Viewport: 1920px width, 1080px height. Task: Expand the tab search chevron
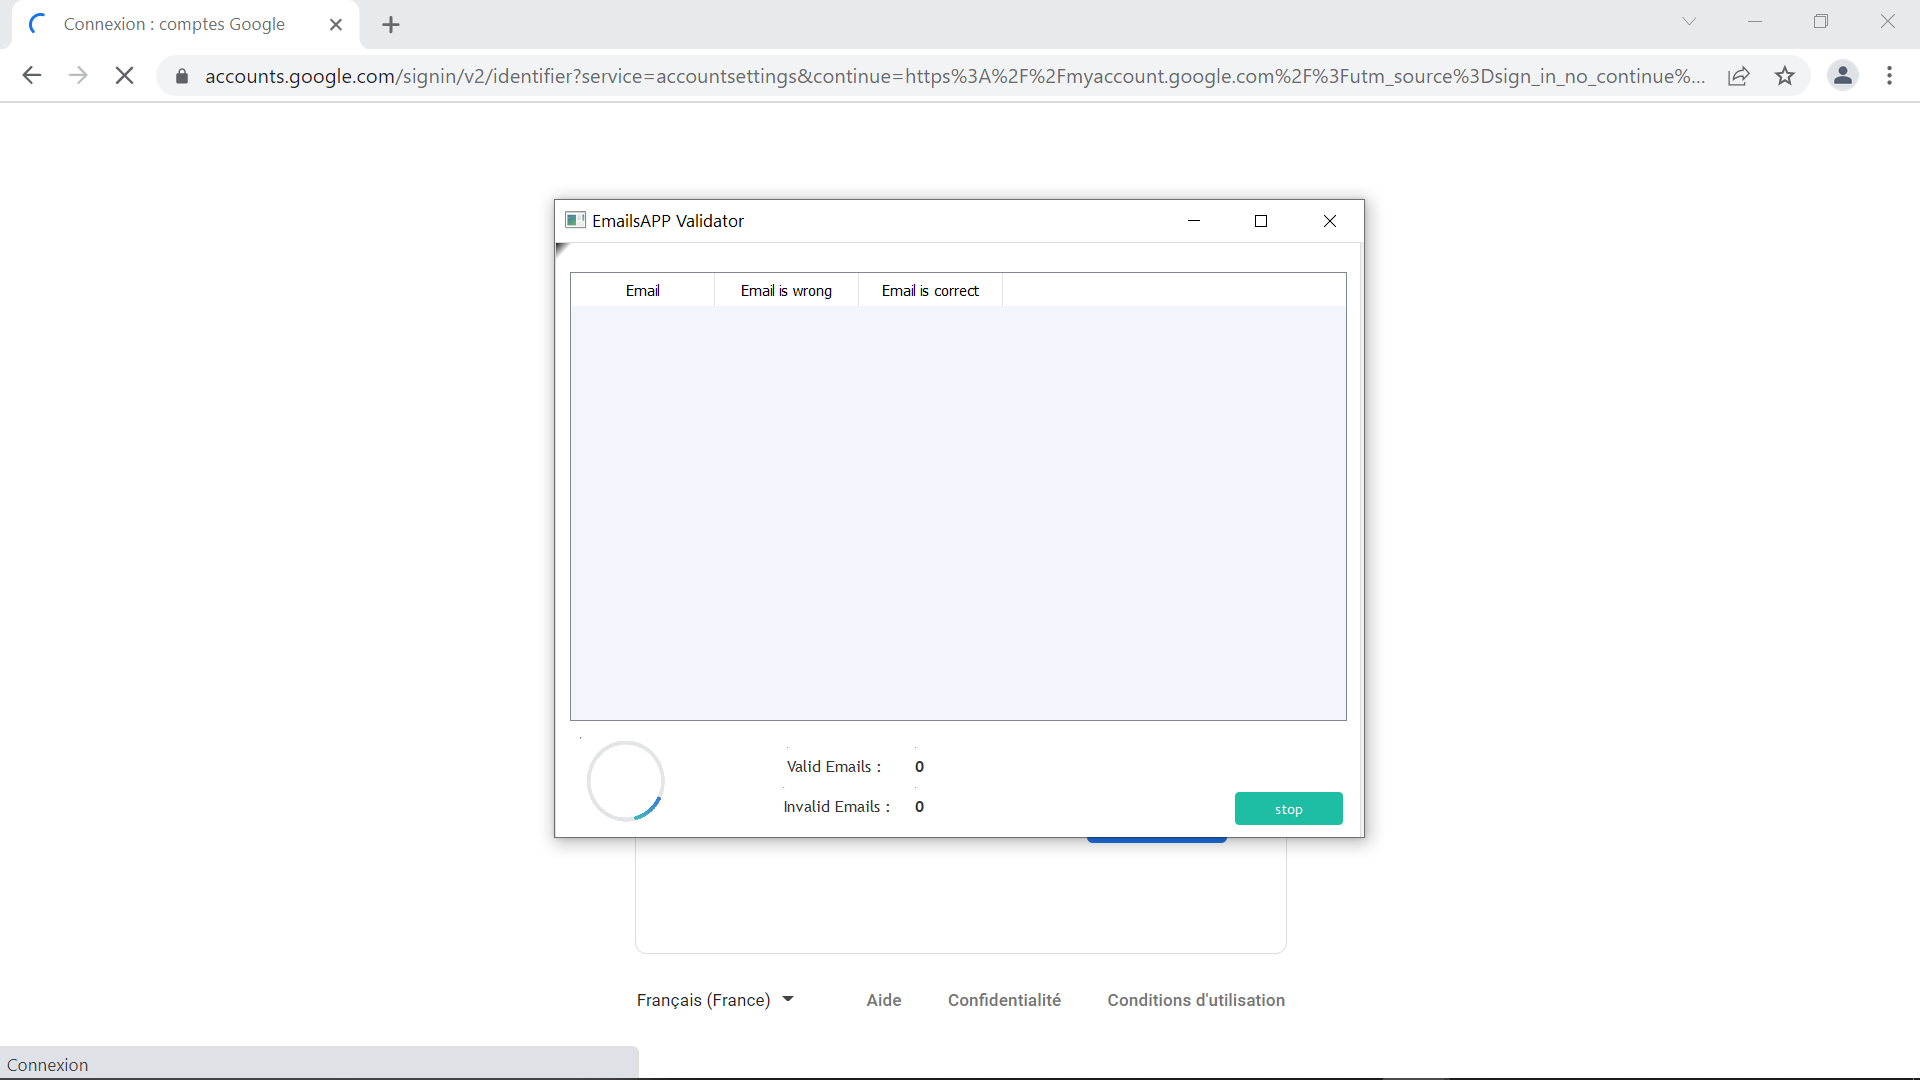click(1689, 22)
